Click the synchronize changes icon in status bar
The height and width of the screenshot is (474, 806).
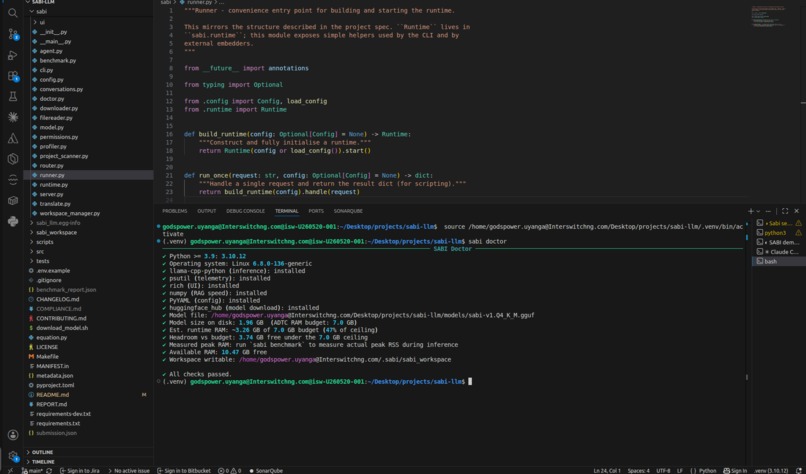coord(49,470)
